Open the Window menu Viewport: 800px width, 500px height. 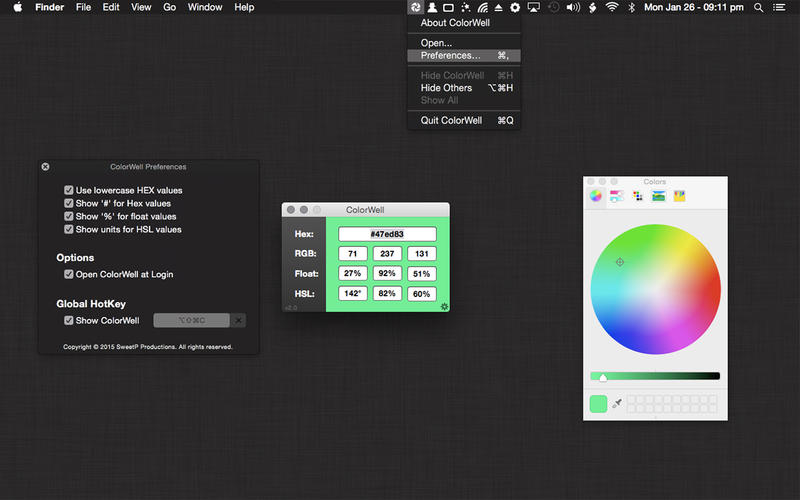point(205,7)
